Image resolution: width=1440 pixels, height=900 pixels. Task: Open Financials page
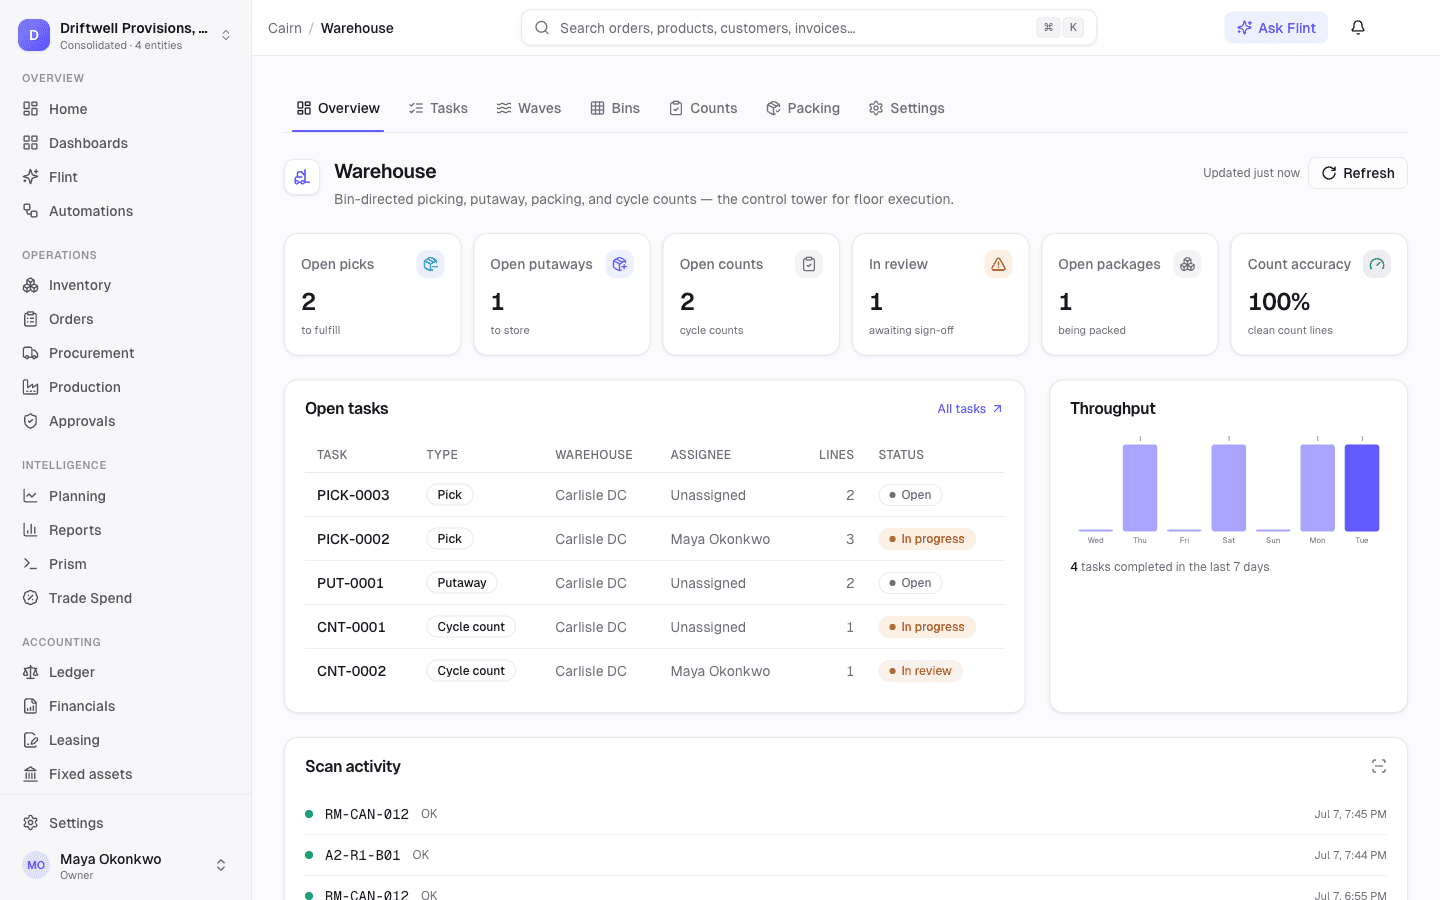[125, 706]
